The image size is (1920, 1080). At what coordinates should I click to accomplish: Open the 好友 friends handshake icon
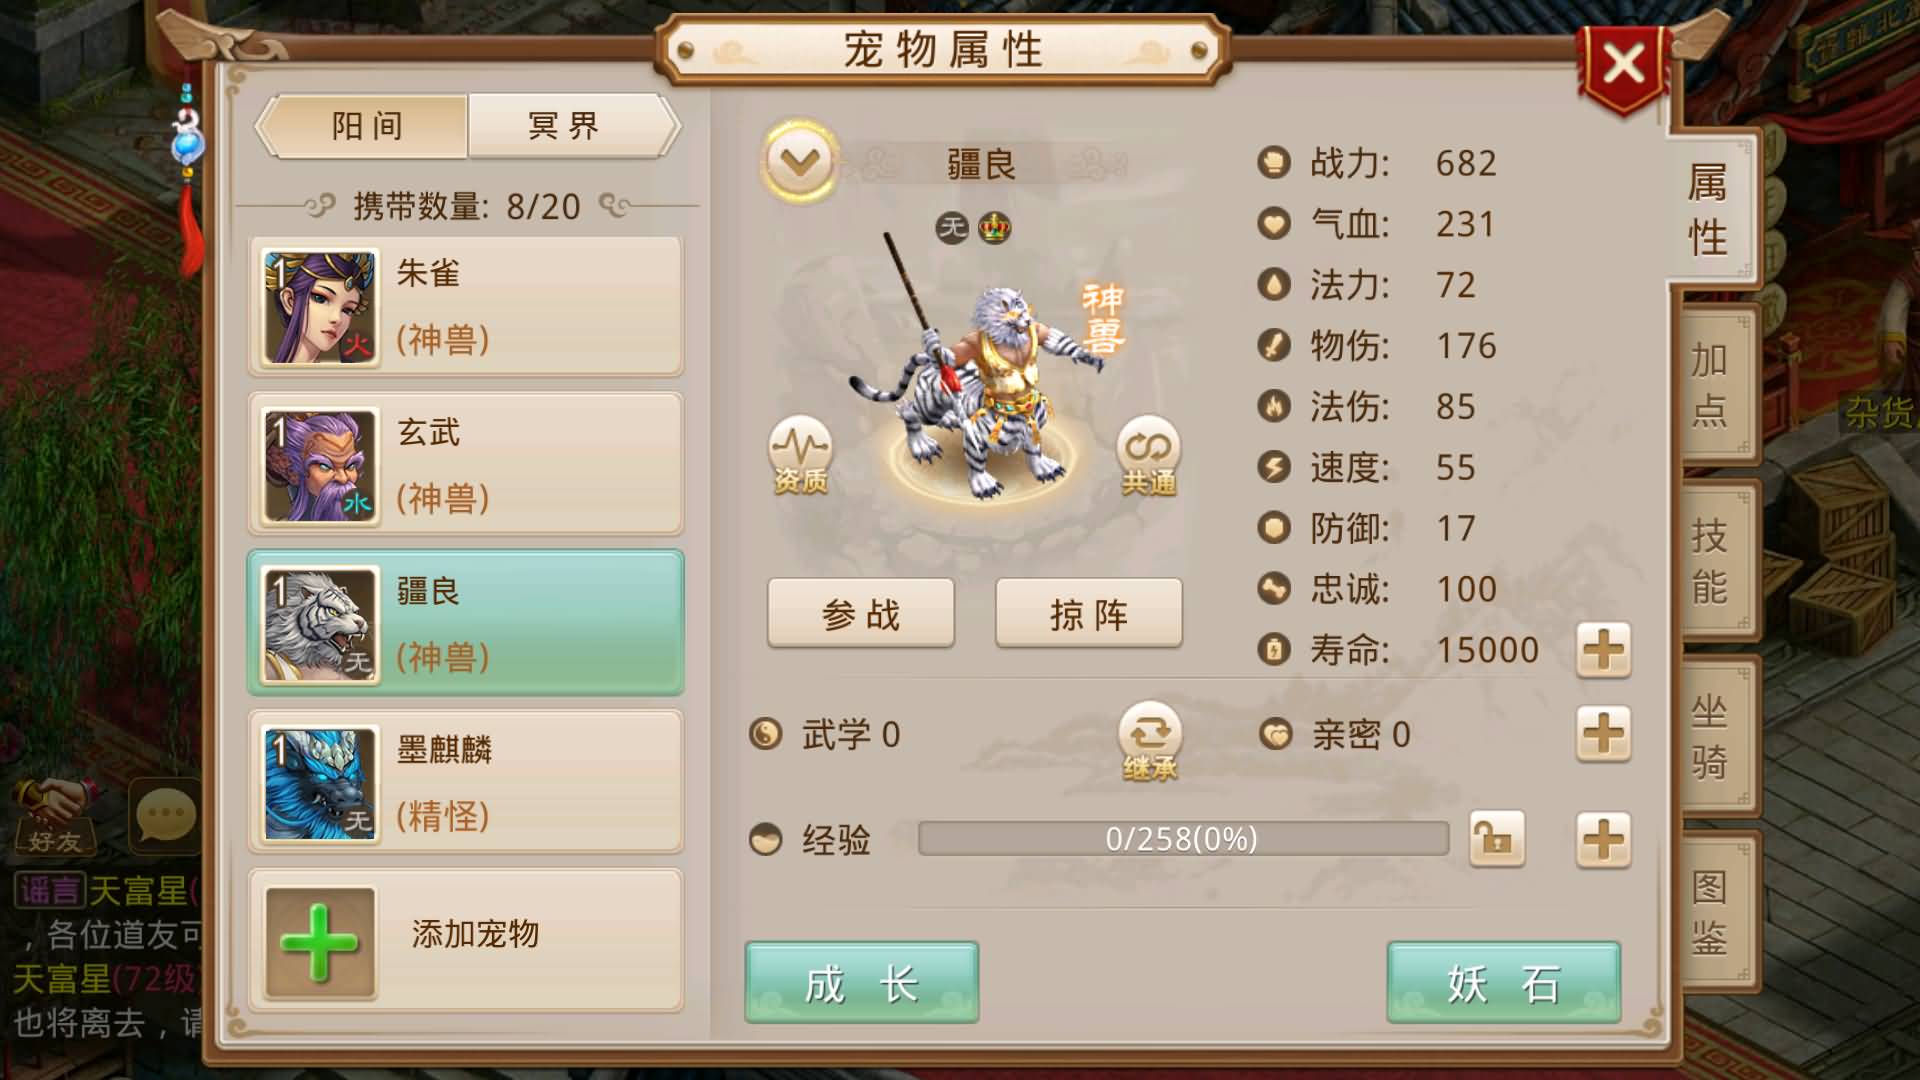(55, 817)
